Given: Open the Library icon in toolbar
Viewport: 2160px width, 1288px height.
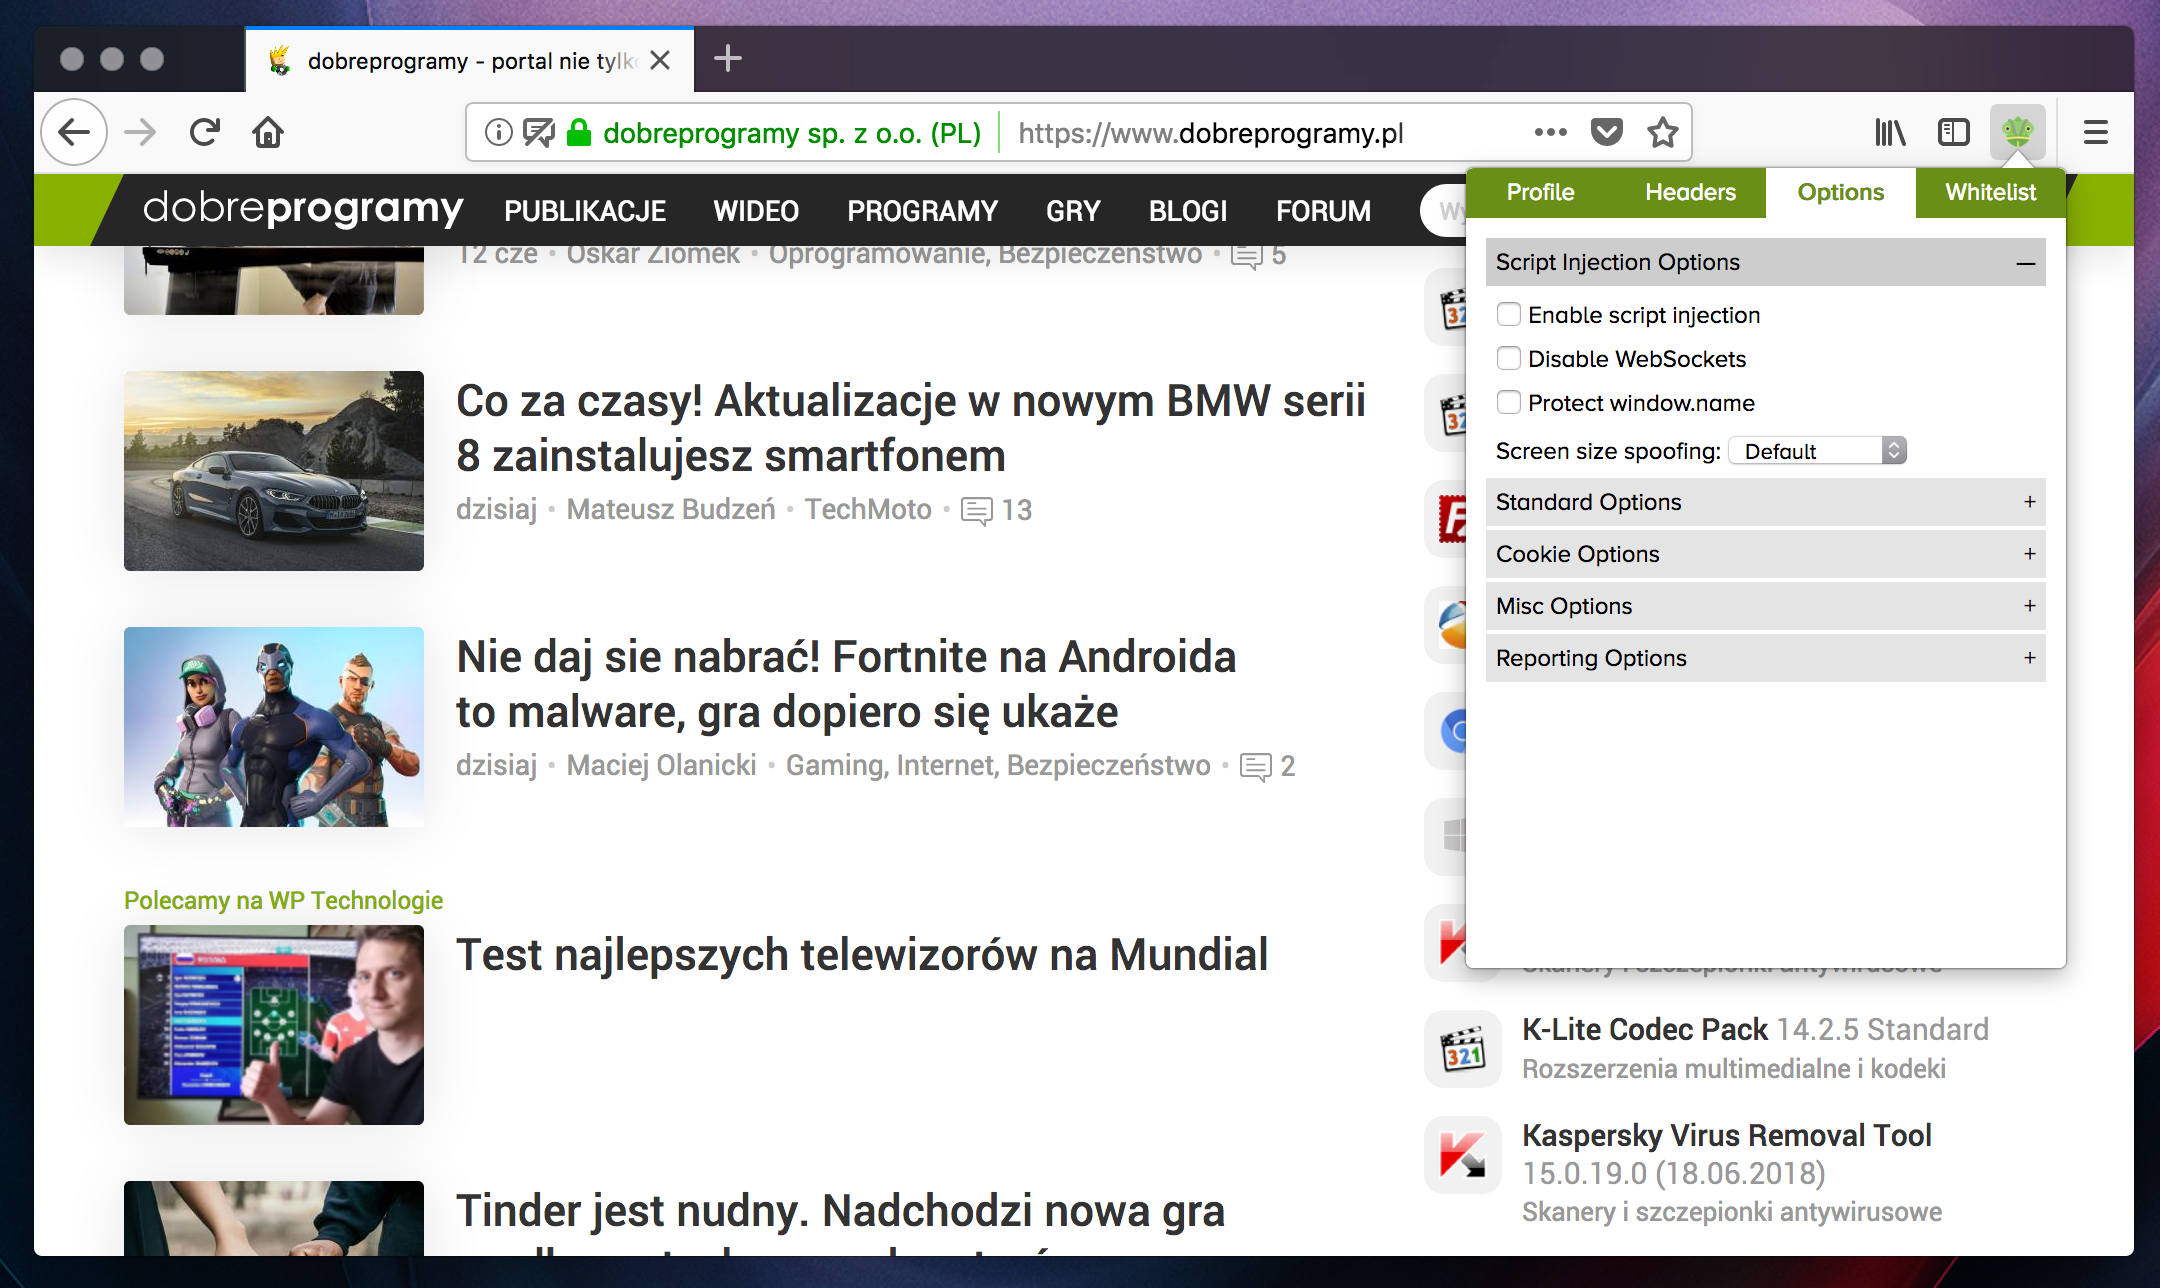Looking at the screenshot, I should (x=1890, y=132).
